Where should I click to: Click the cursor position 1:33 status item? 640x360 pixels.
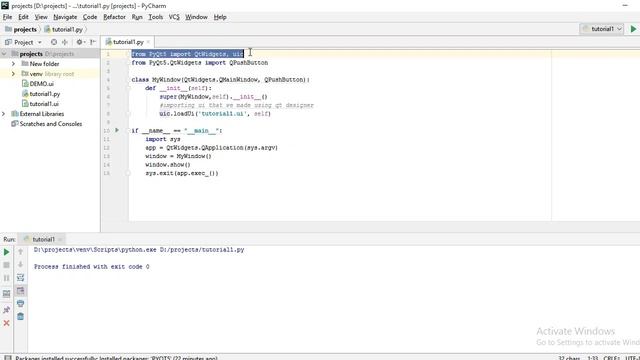593,358
